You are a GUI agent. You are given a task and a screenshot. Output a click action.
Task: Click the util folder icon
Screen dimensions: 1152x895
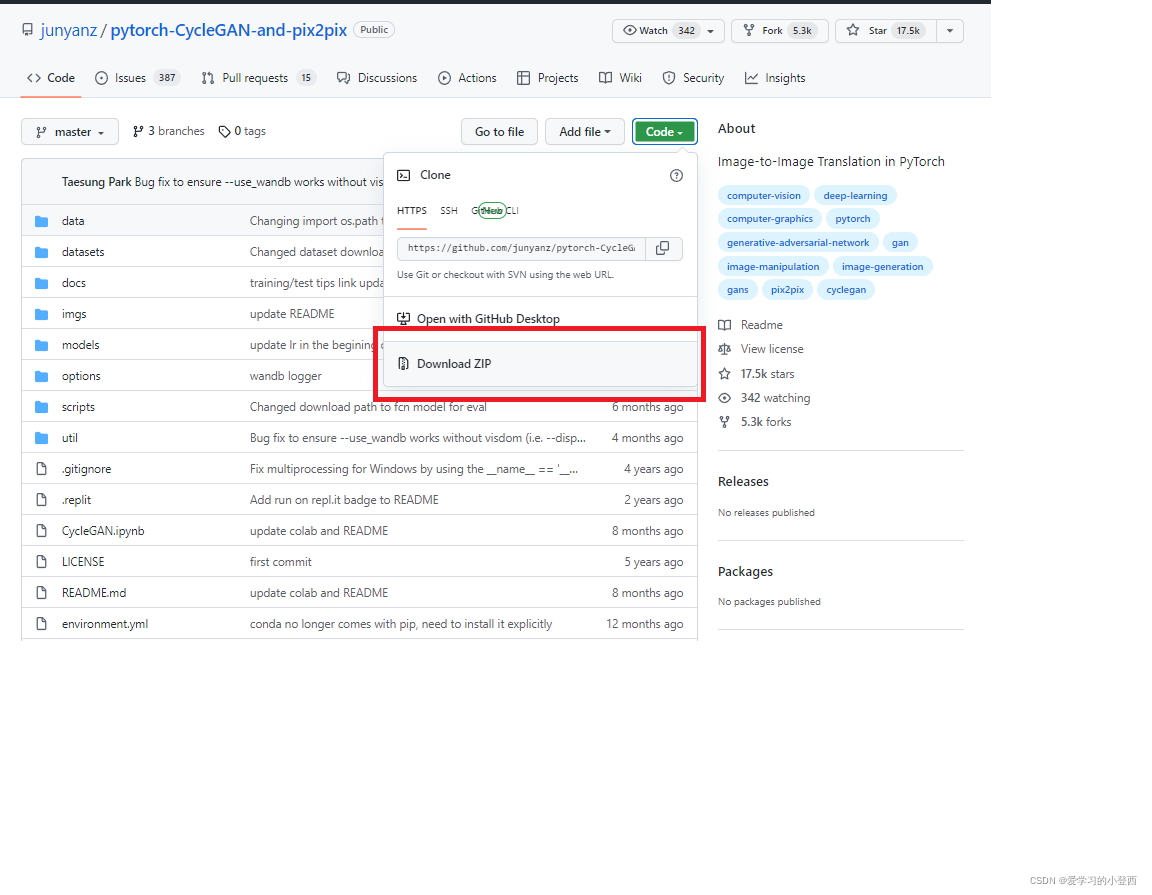tap(42, 438)
